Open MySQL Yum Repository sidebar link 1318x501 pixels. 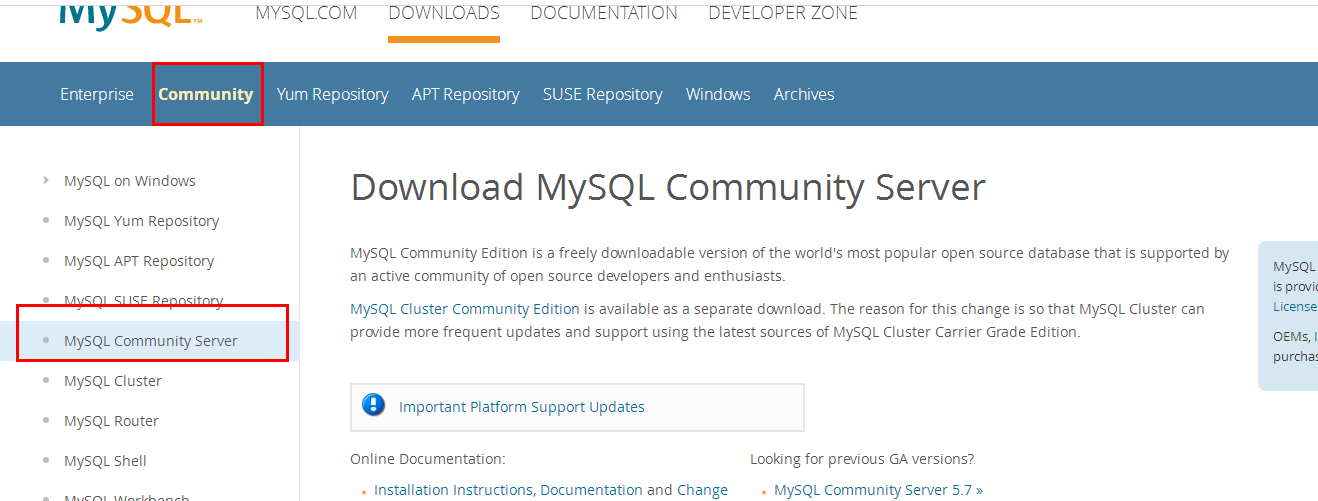tap(142, 221)
